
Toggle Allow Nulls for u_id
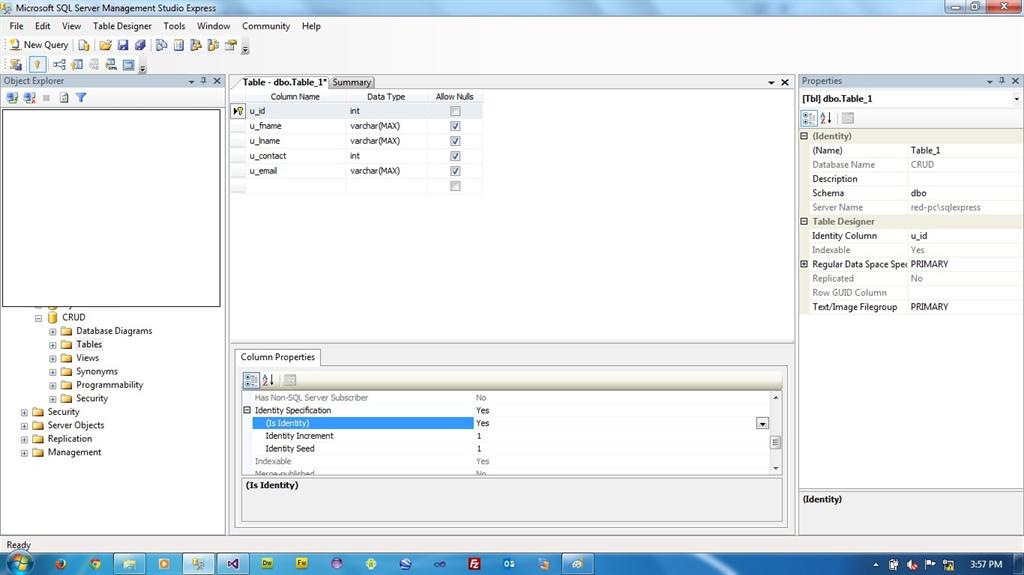click(455, 111)
